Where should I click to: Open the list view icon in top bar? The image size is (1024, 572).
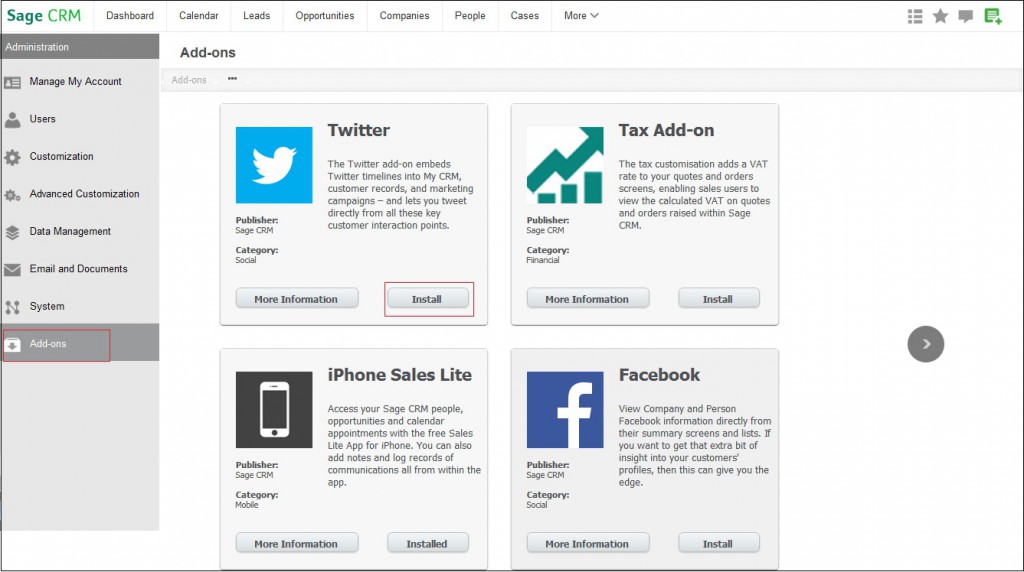915,16
